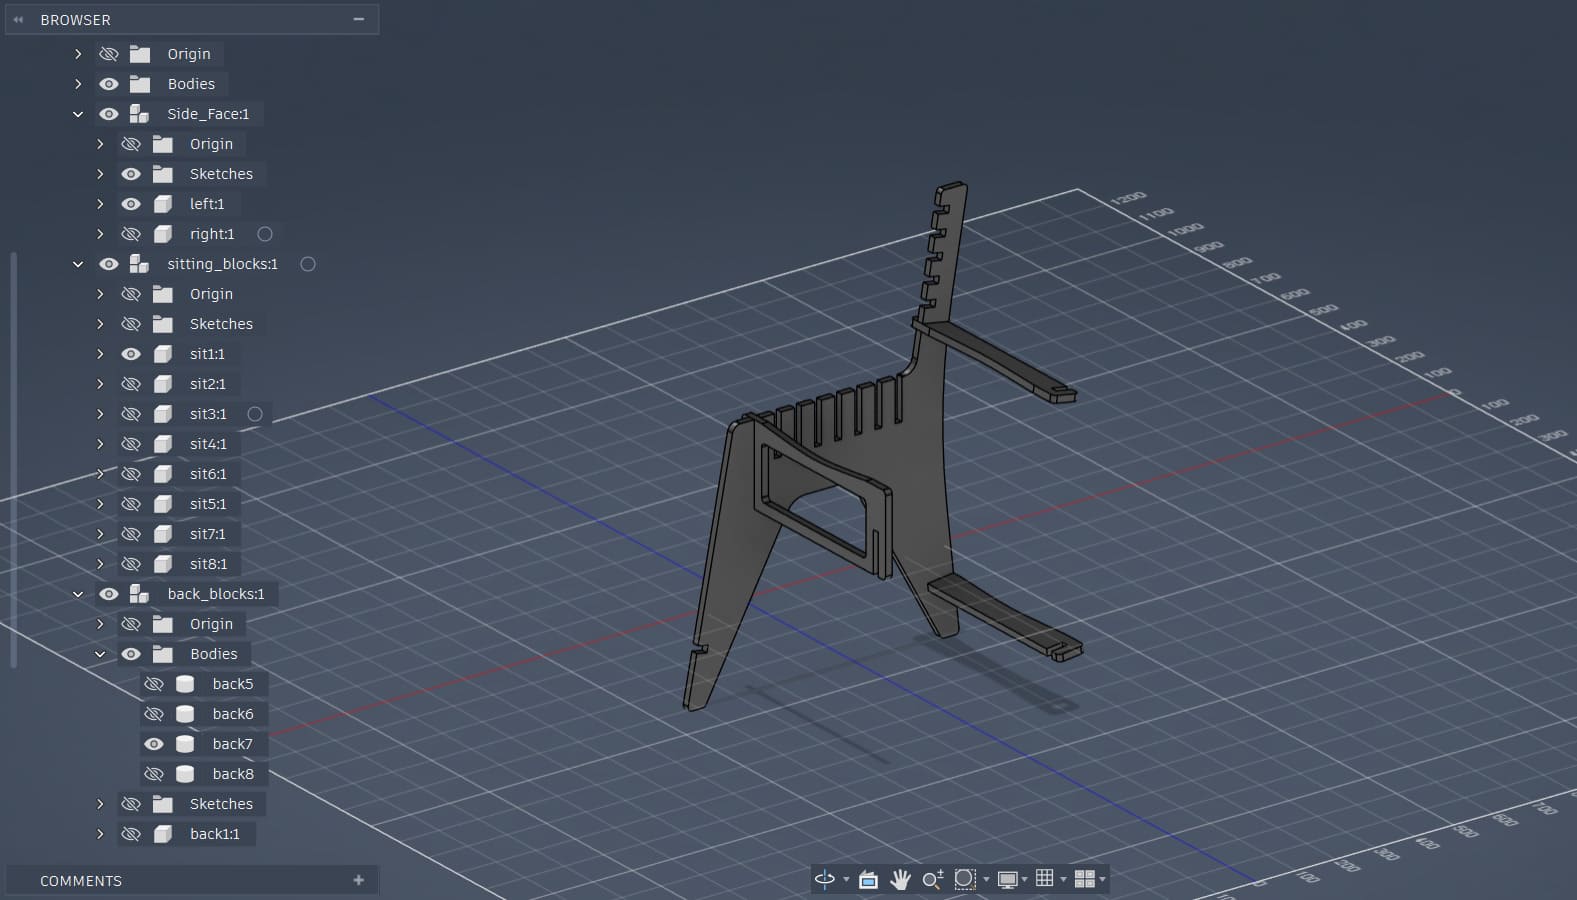The height and width of the screenshot is (900, 1577).
Task: Click the back6 body cylinder icon
Action: 185,714
